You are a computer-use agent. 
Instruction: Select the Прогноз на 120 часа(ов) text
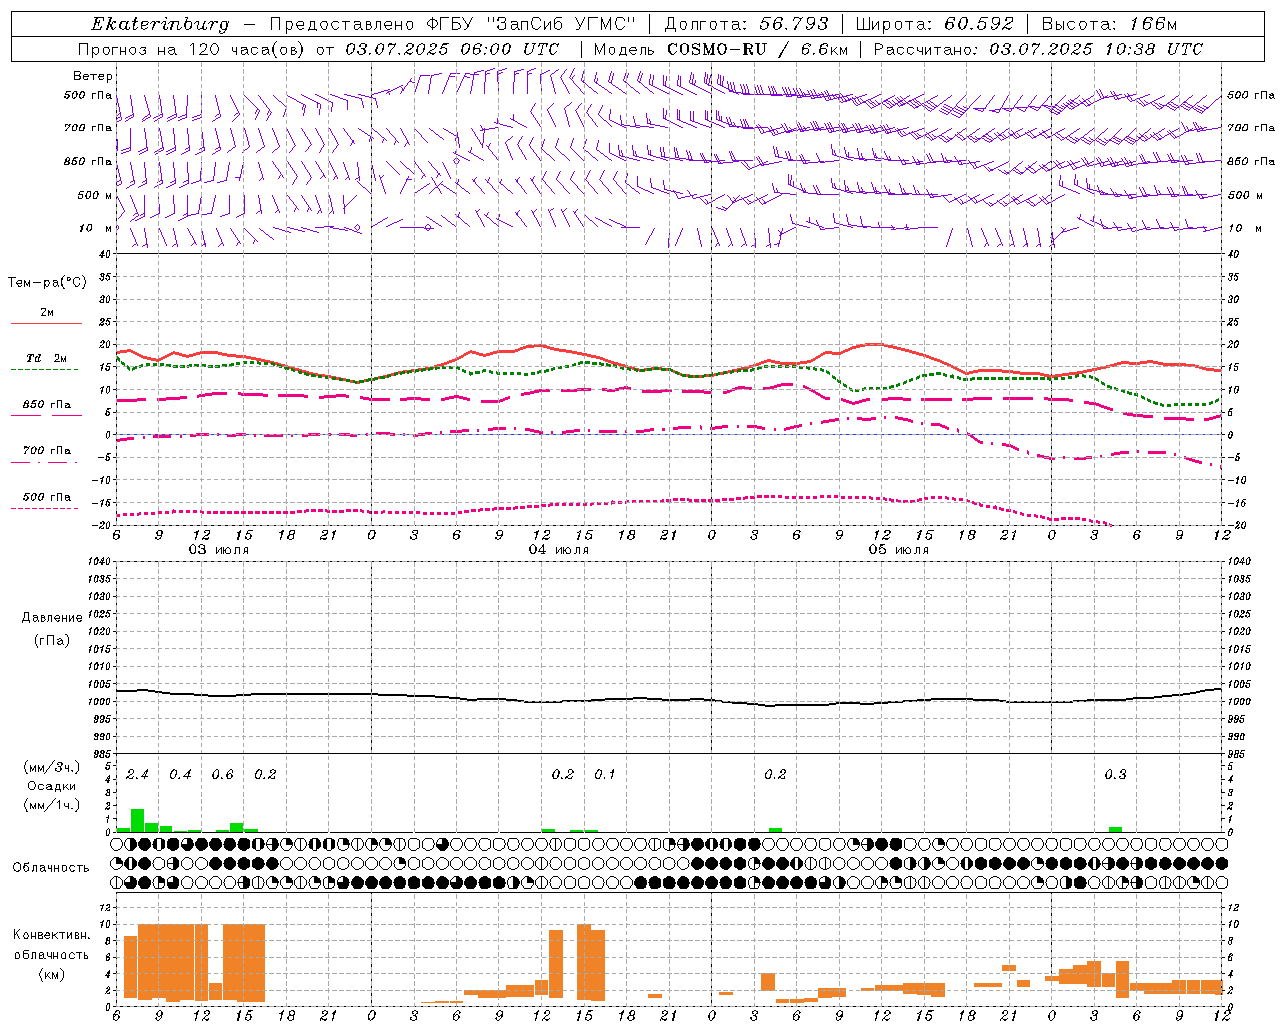click(193, 49)
